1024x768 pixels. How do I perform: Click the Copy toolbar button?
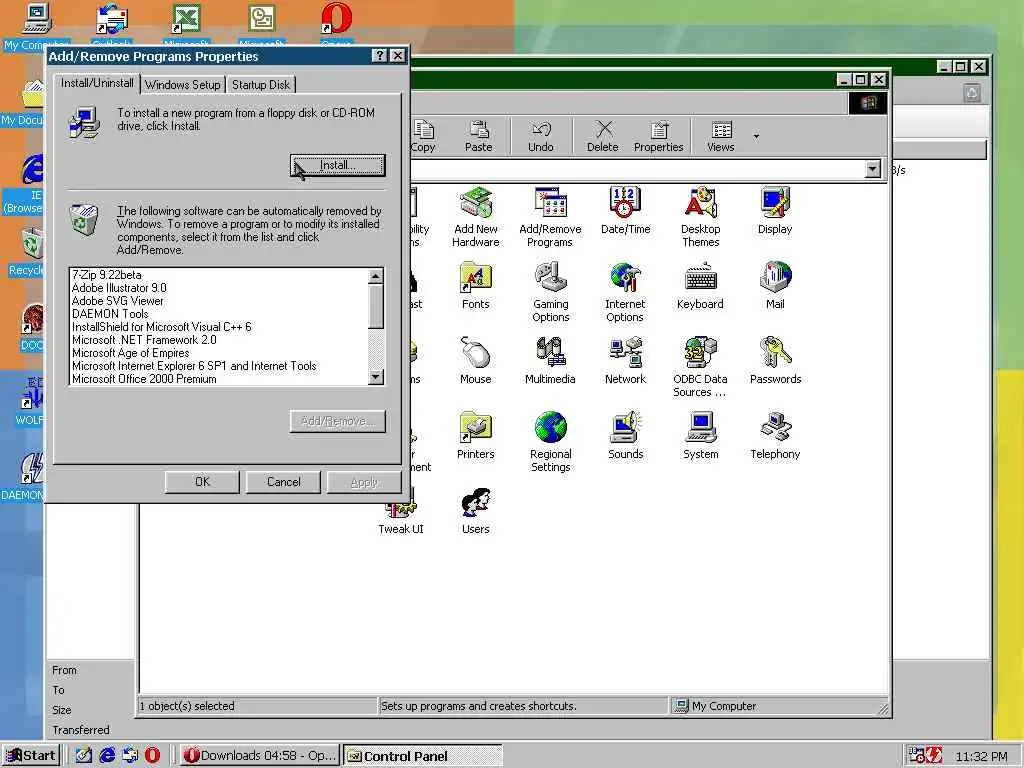tap(423, 136)
